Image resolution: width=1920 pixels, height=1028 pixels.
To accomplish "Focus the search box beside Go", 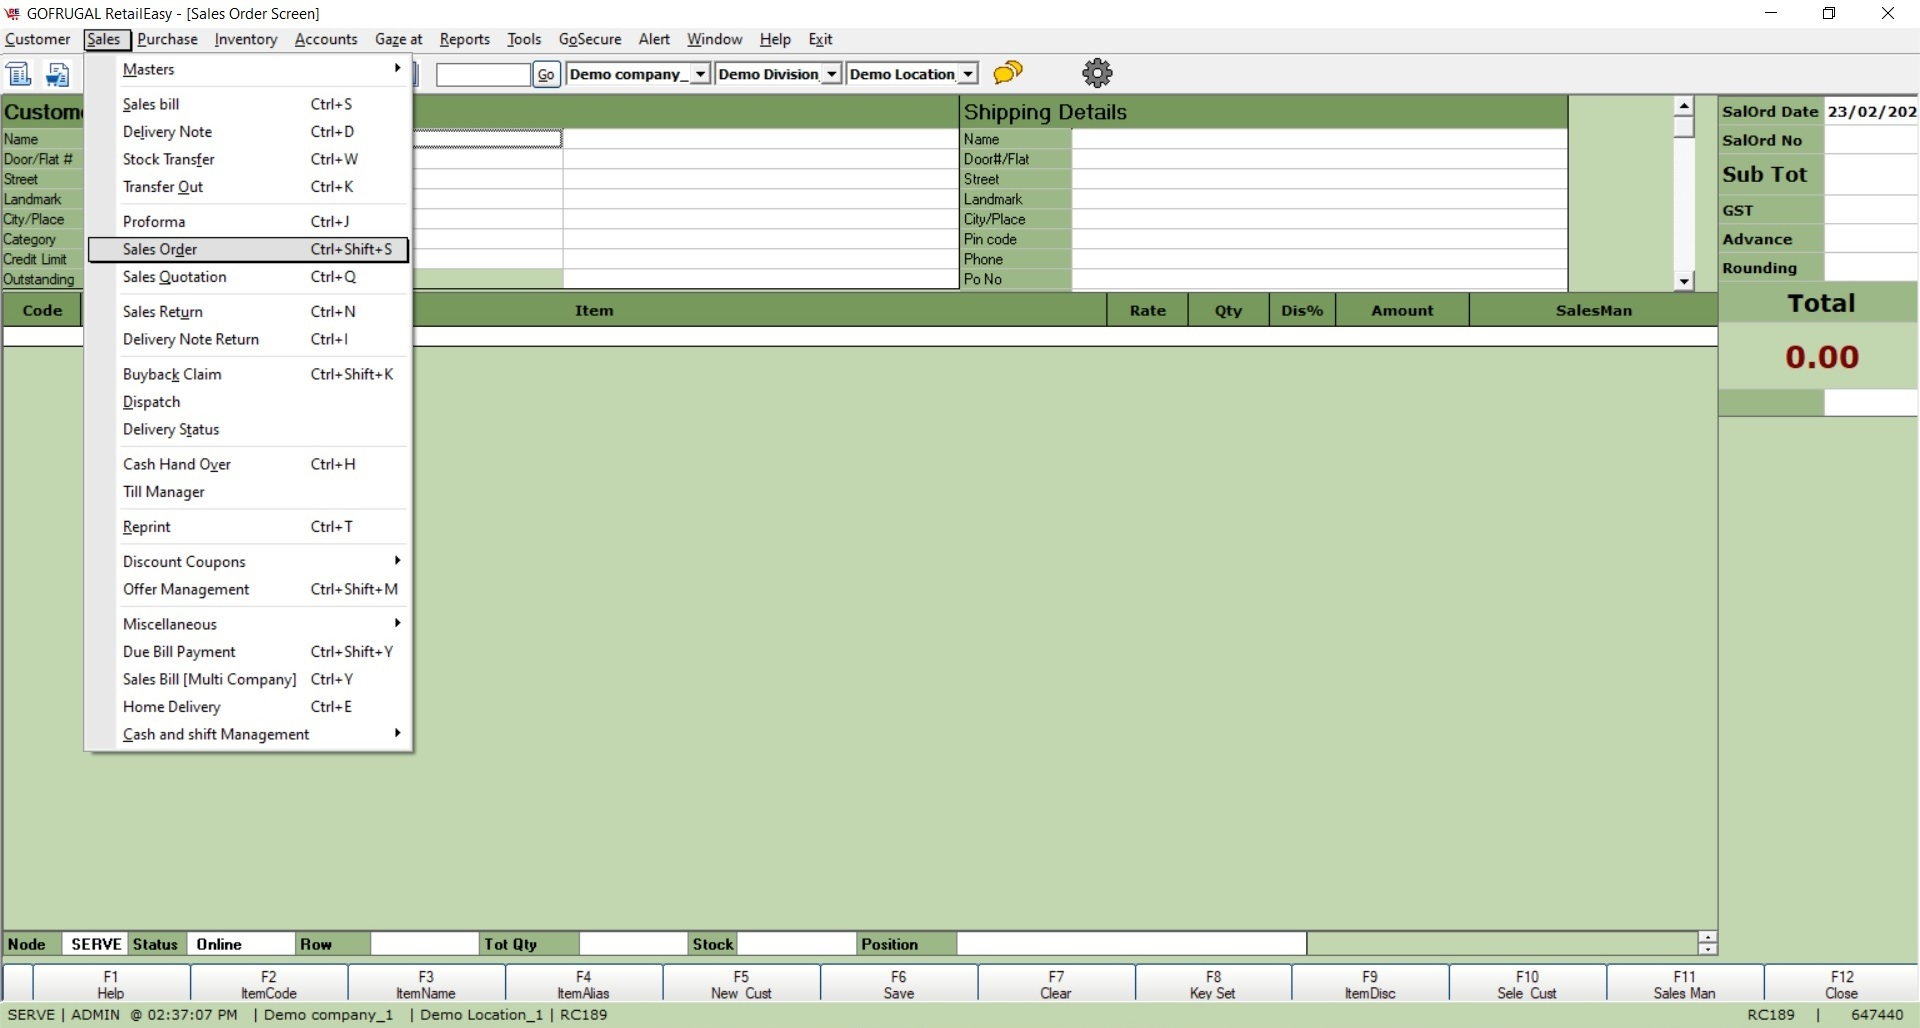I will (483, 75).
